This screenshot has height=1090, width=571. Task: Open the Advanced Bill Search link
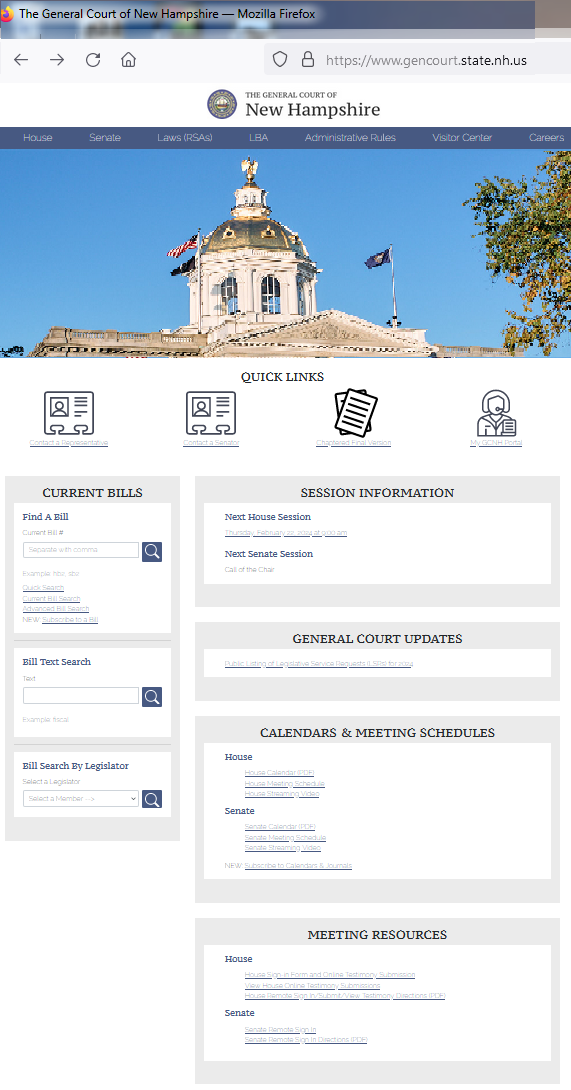click(x=56, y=609)
